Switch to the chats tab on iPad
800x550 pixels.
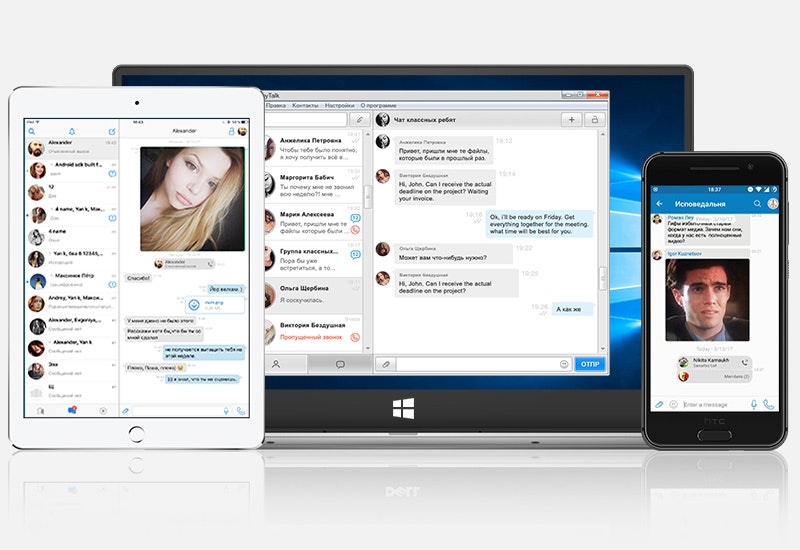(x=72, y=410)
